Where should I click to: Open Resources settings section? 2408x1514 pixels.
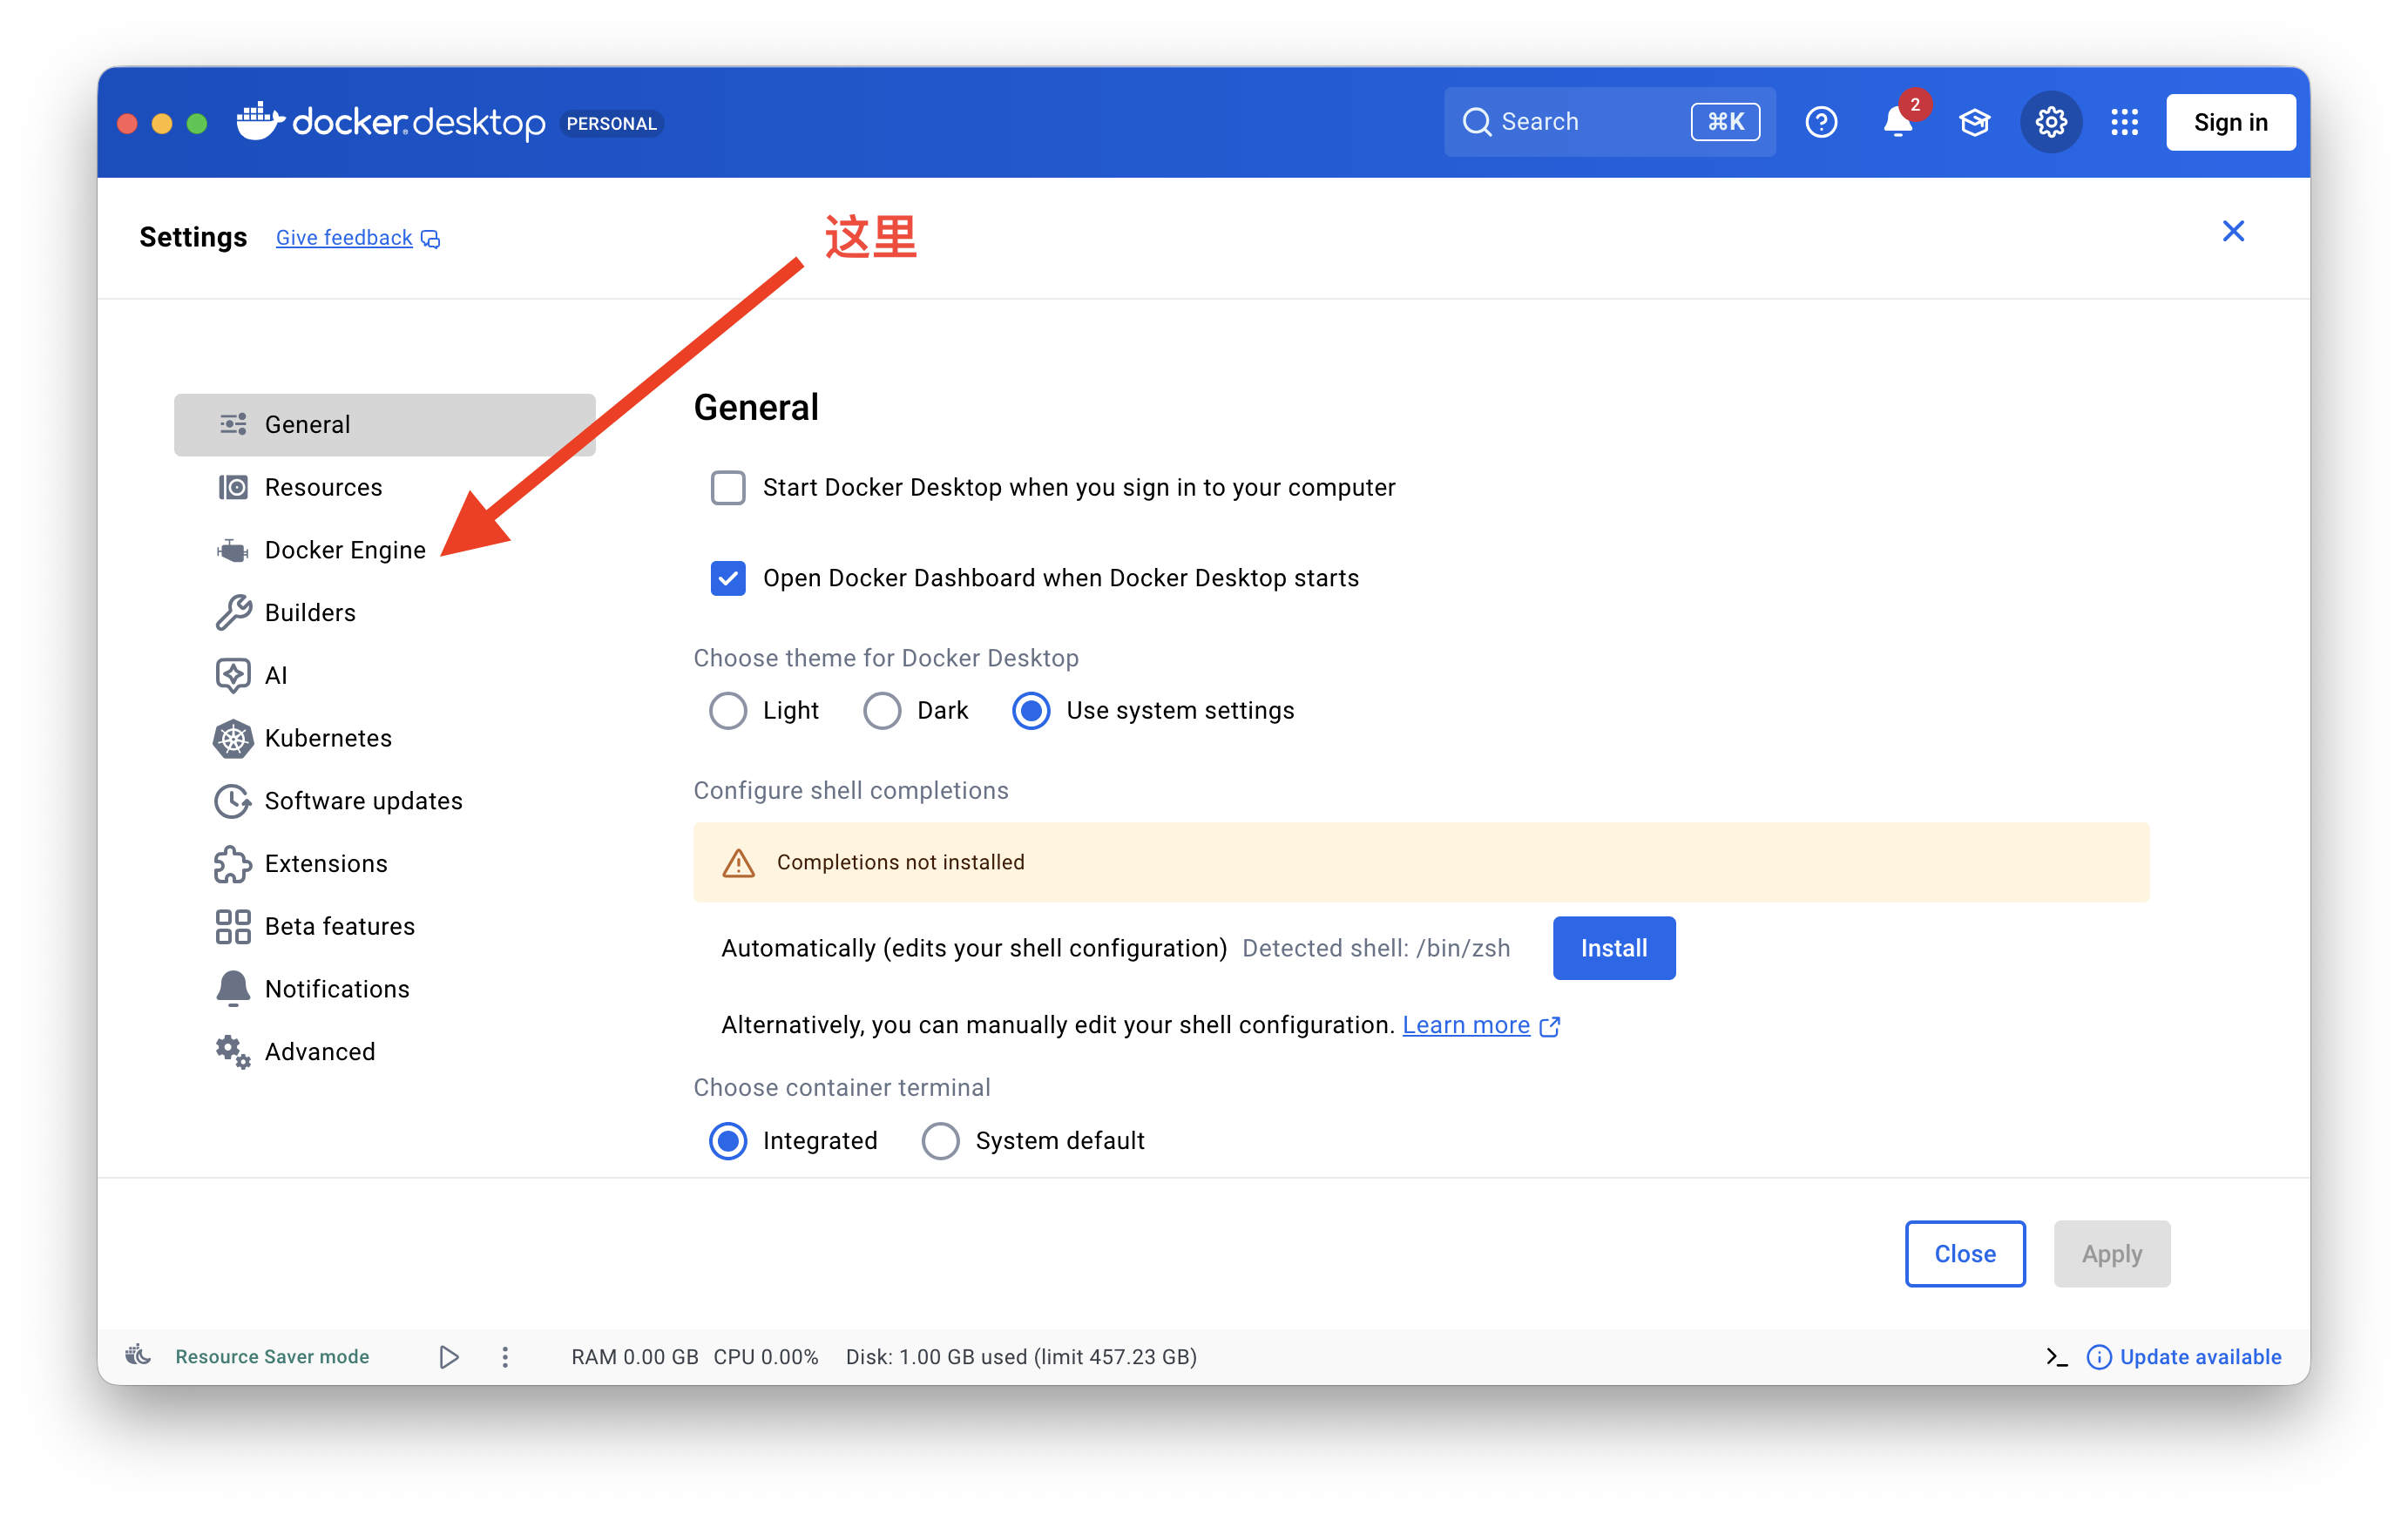pos(323,487)
